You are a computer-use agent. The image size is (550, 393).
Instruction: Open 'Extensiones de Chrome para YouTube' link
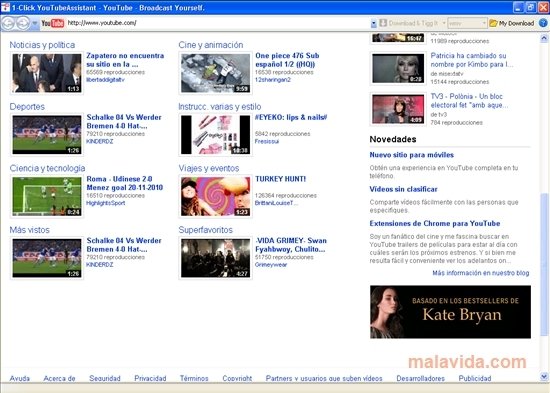(435, 224)
